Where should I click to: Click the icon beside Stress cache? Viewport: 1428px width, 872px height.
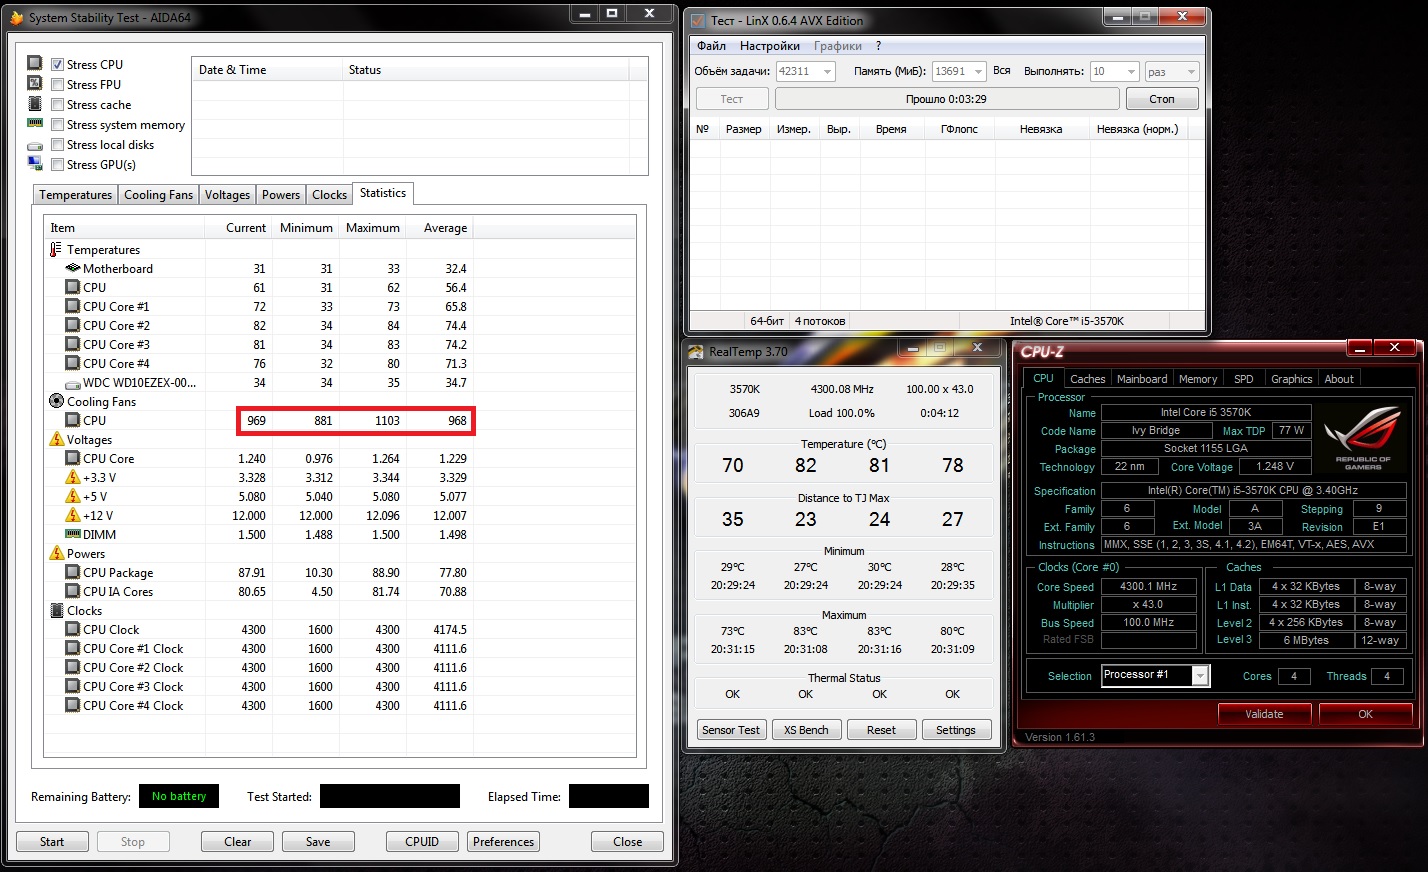(x=35, y=104)
